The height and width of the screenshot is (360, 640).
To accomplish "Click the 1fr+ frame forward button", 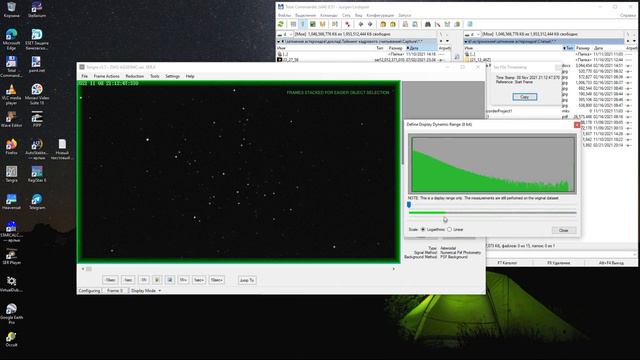I will [183, 280].
